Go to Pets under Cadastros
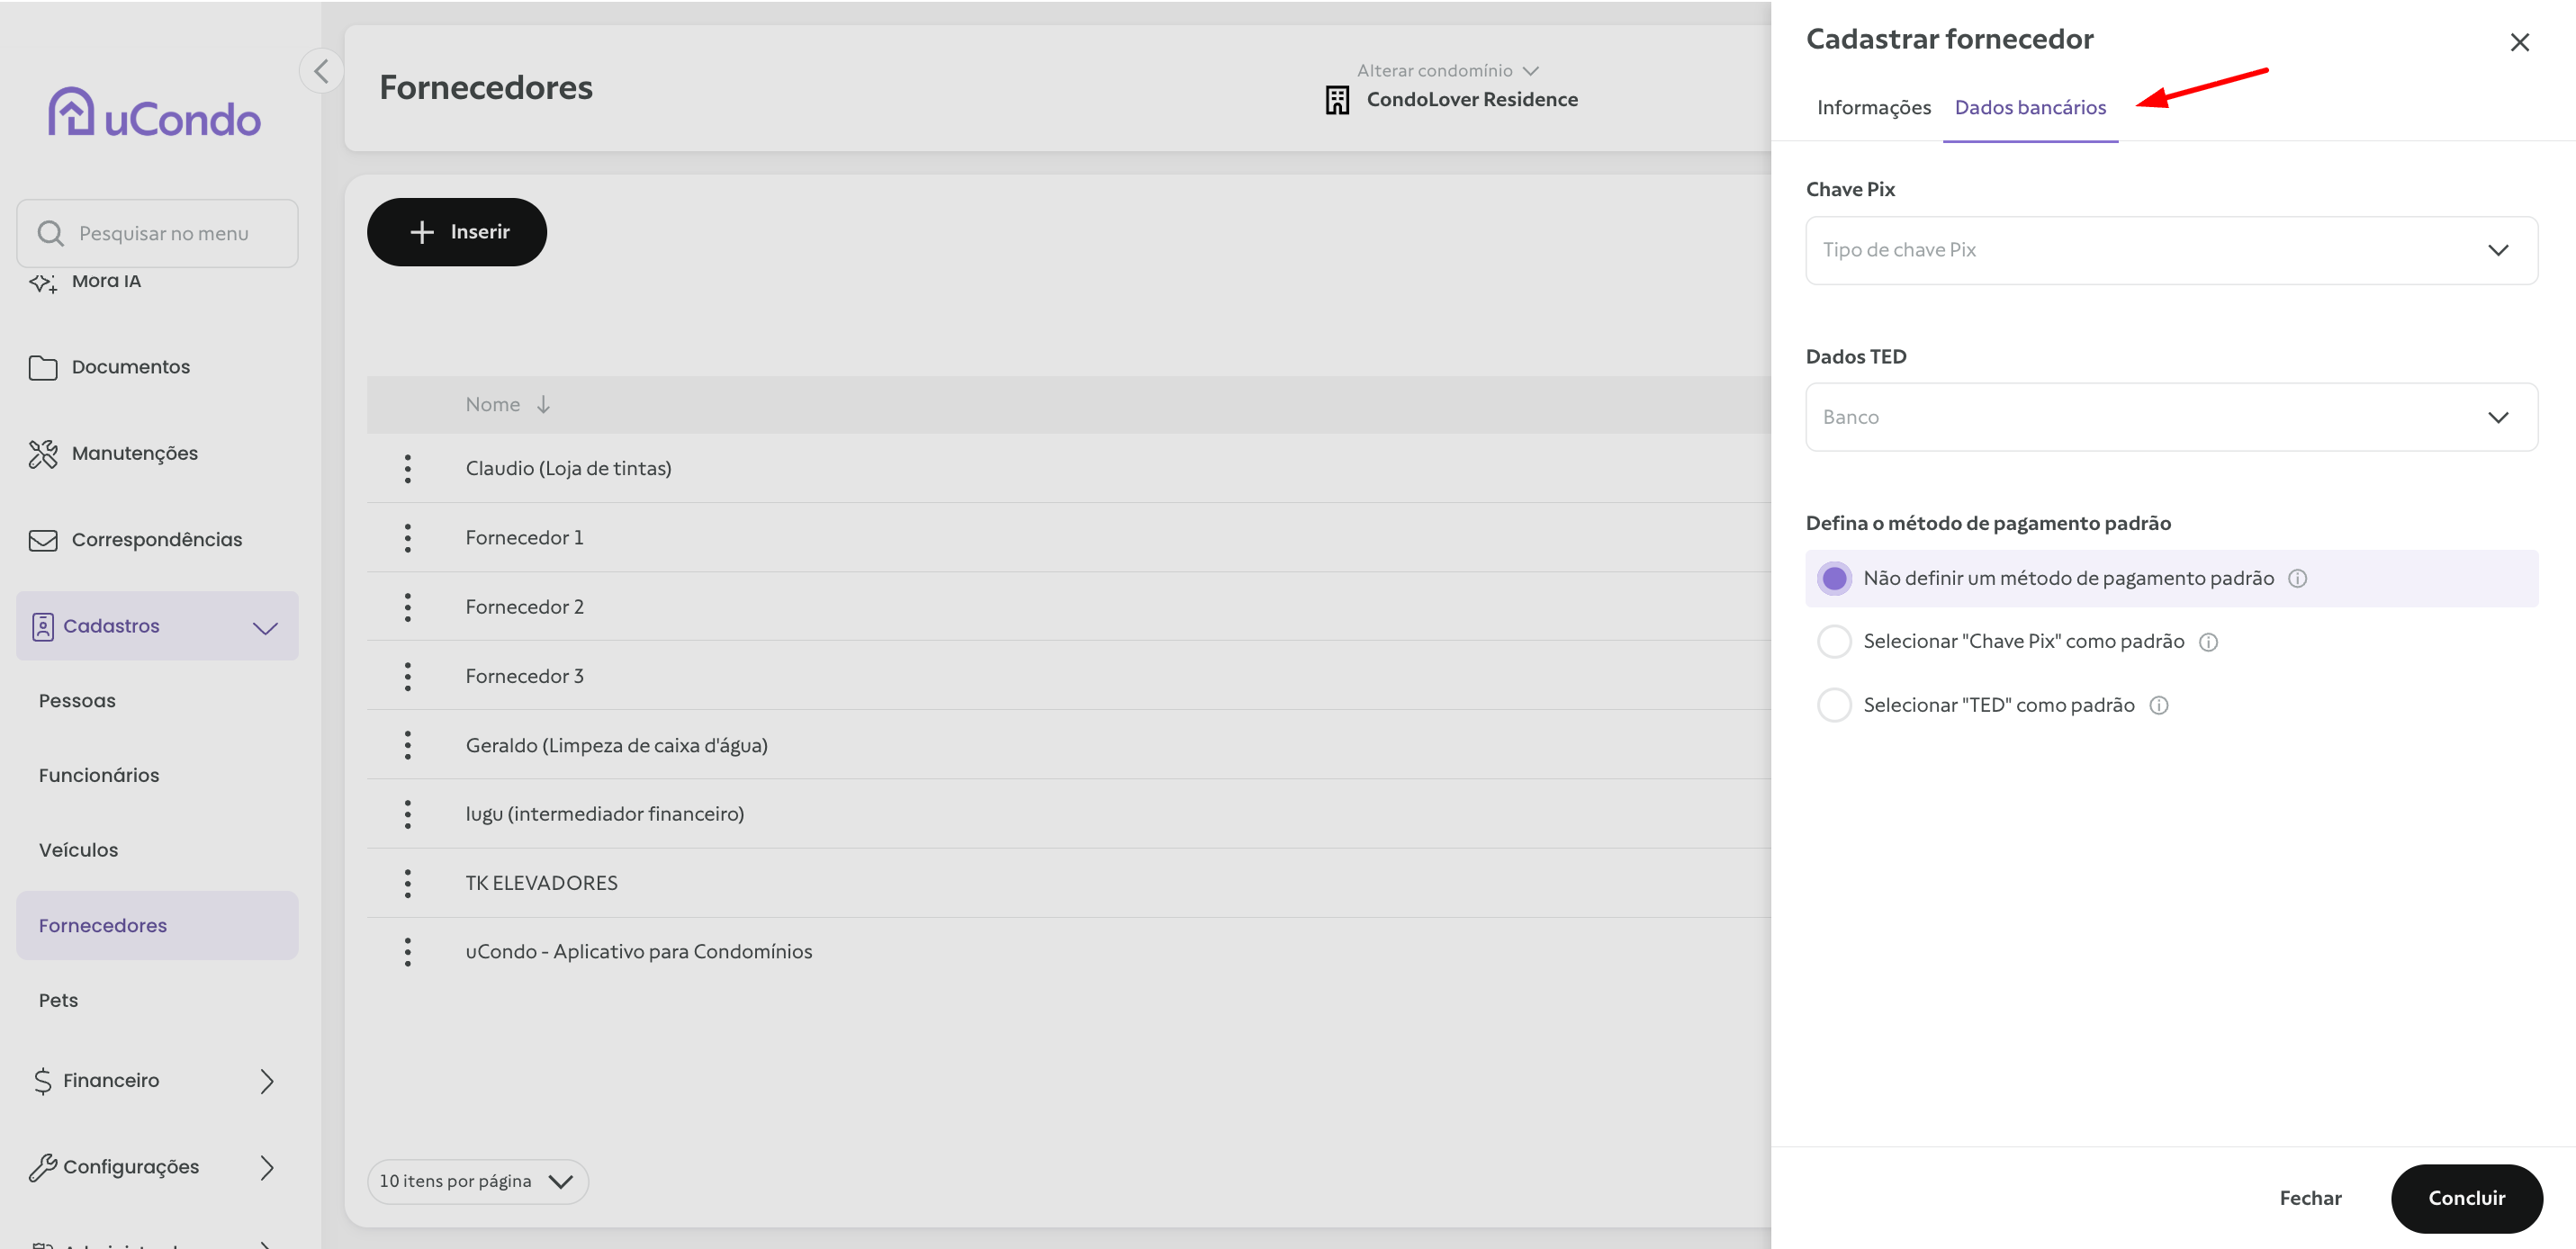This screenshot has width=2576, height=1249. tap(58, 1000)
